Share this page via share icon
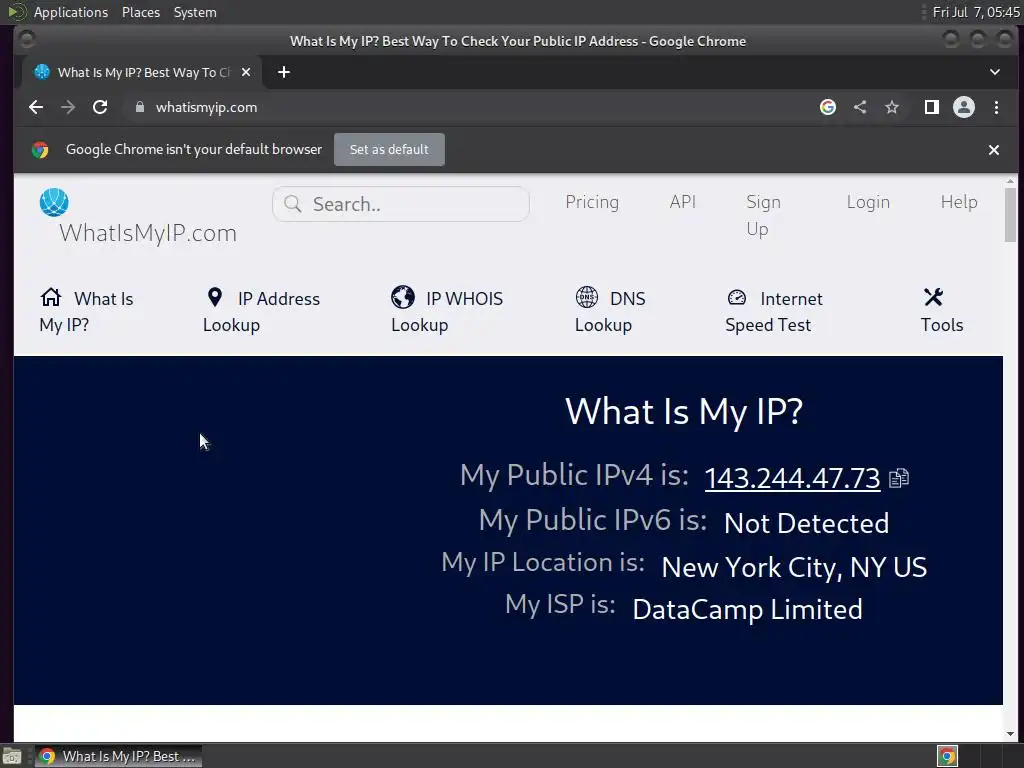Image resolution: width=1024 pixels, height=768 pixels. click(x=860, y=107)
